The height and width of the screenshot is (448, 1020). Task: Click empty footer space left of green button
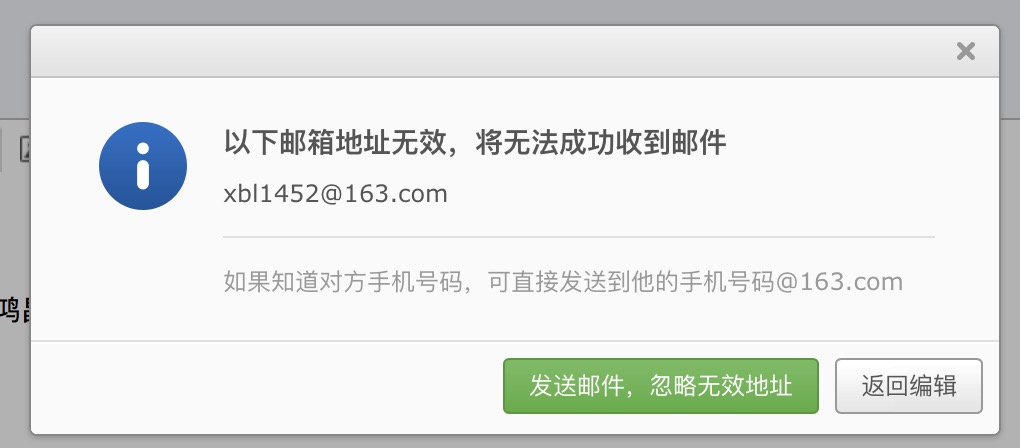click(267, 386)
